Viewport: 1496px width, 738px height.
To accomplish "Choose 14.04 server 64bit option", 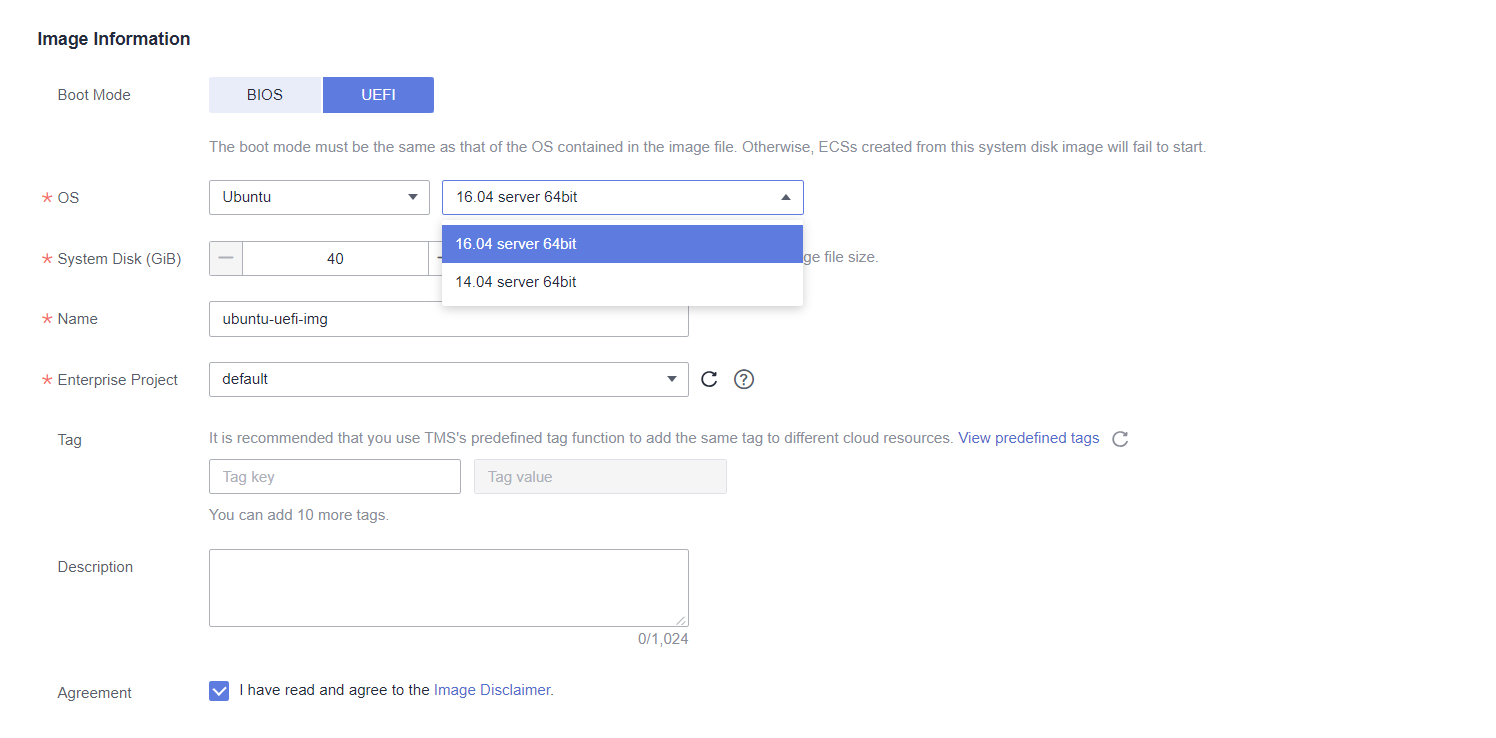I will pos(622,282).
